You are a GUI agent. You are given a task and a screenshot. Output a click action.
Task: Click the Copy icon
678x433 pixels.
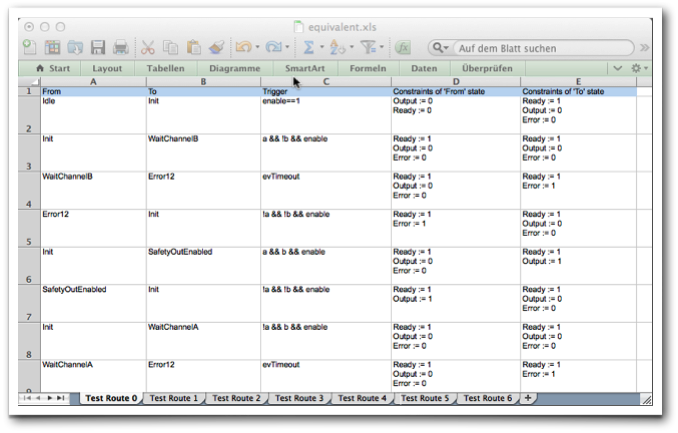[170, 47]
